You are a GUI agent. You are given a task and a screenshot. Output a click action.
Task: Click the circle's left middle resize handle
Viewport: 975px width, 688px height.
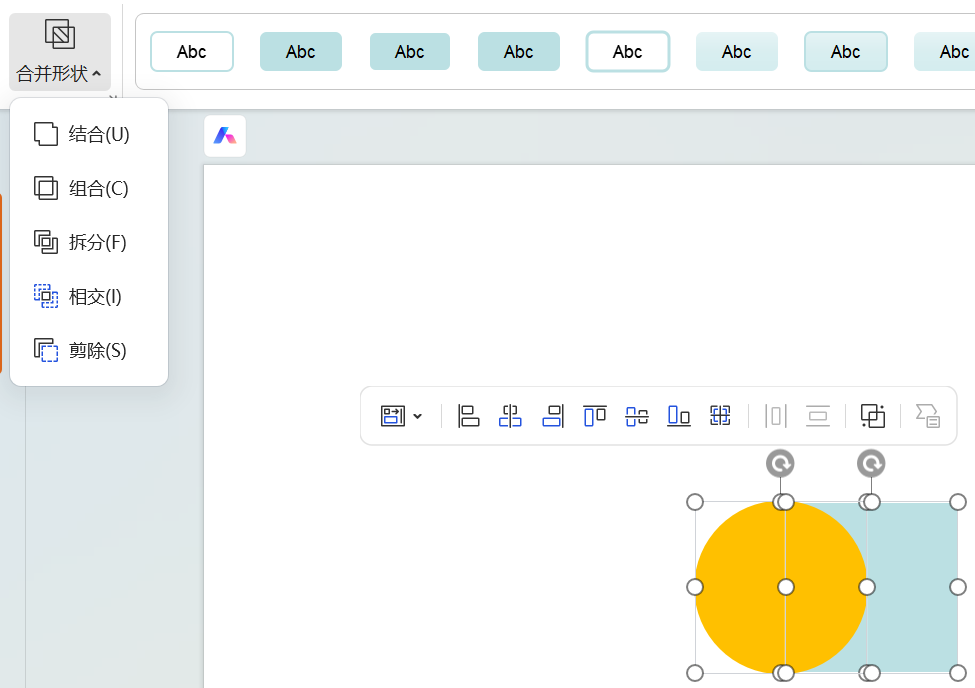click(695, 587)
